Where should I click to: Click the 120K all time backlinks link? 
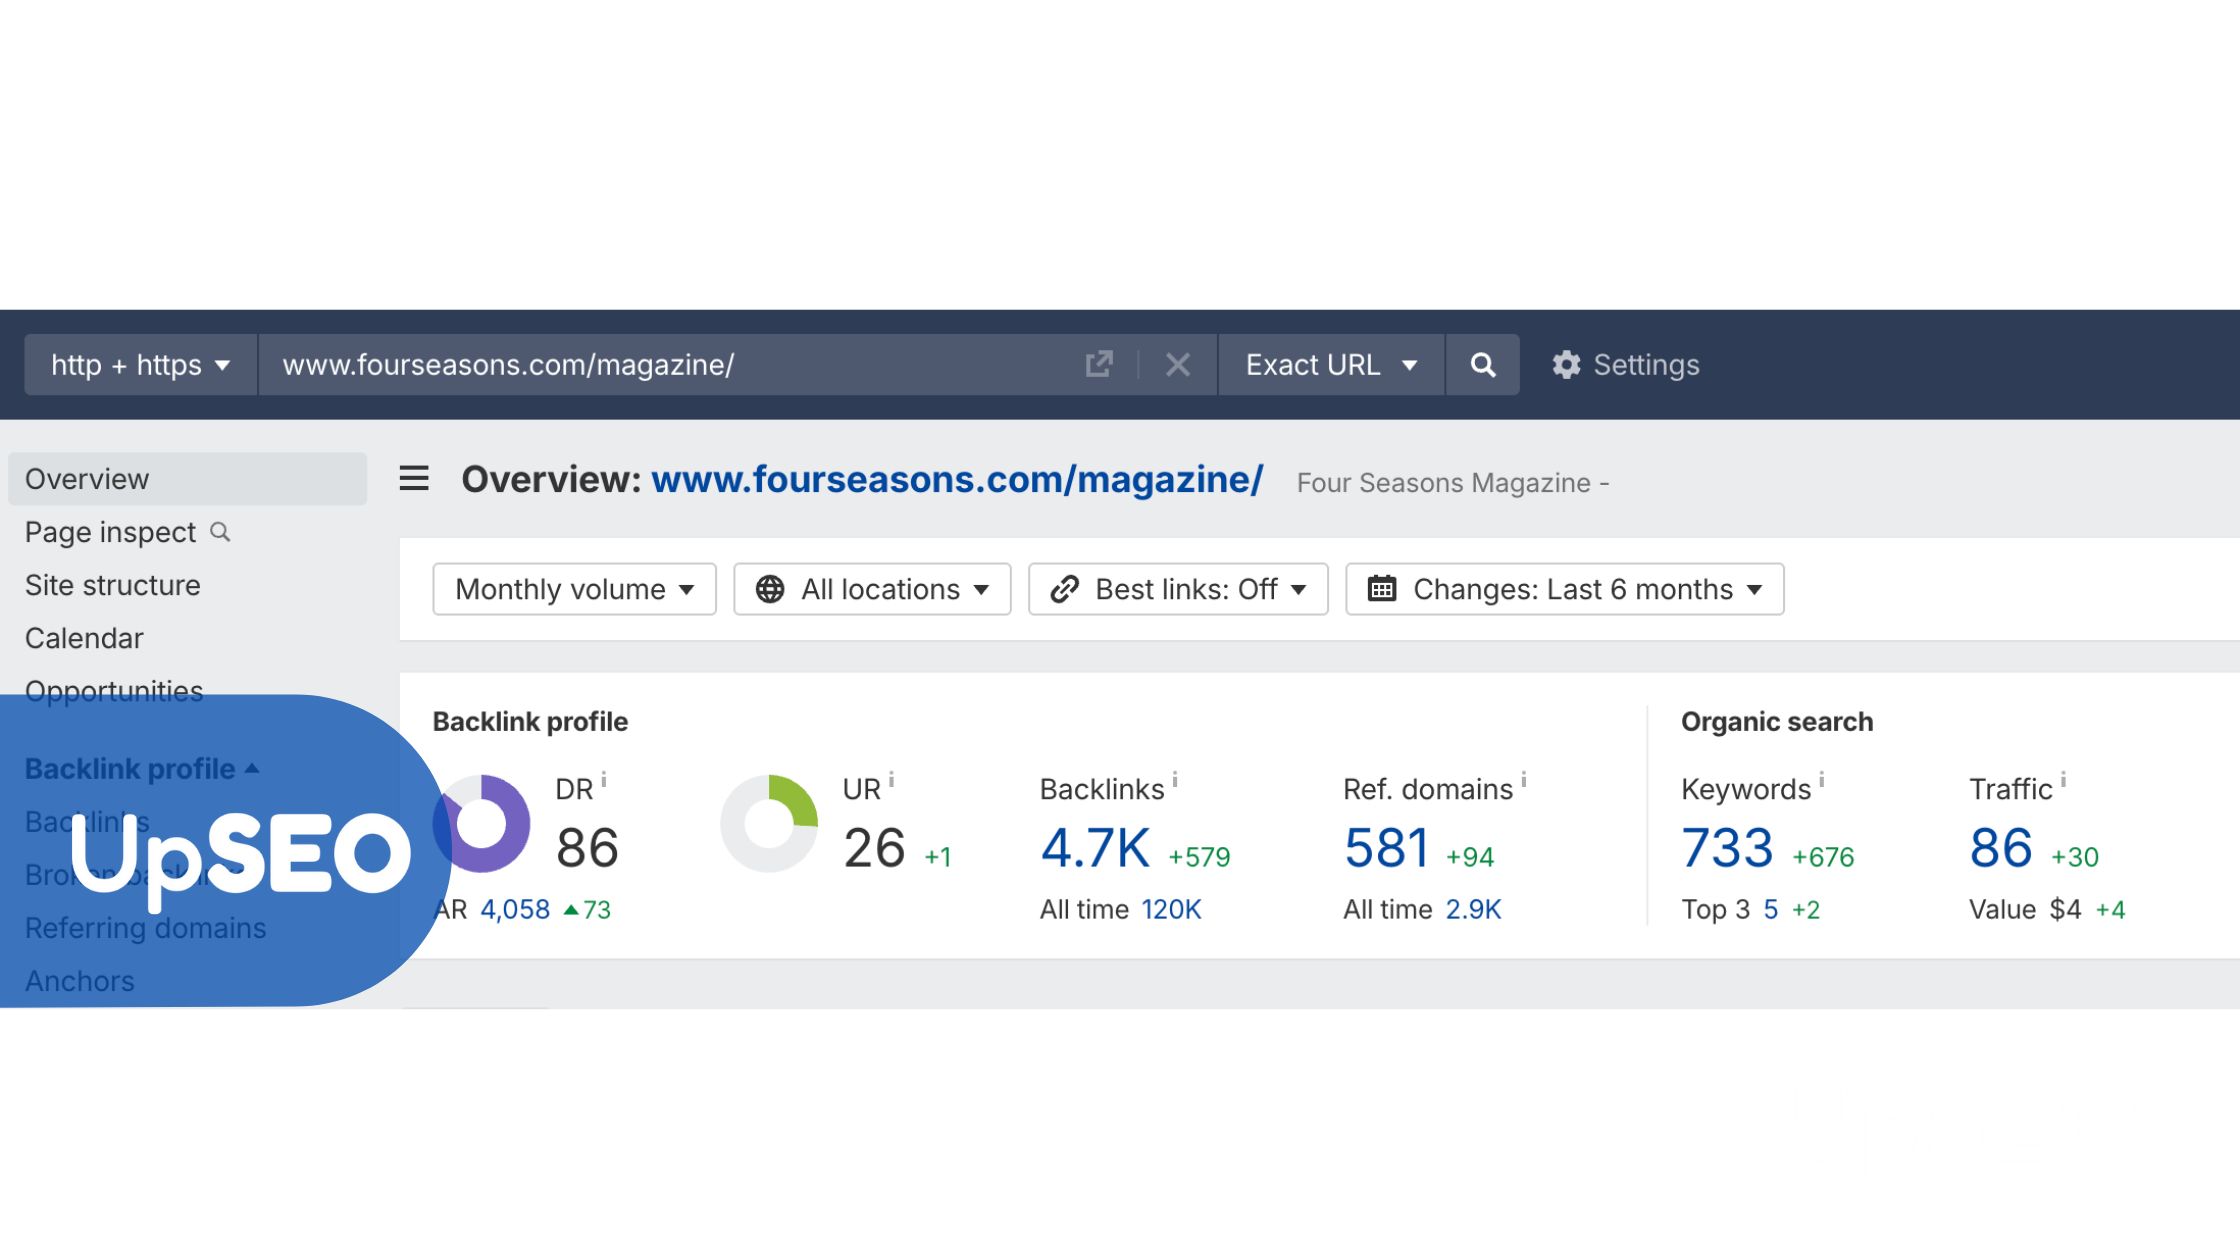tap(1171, 909)
